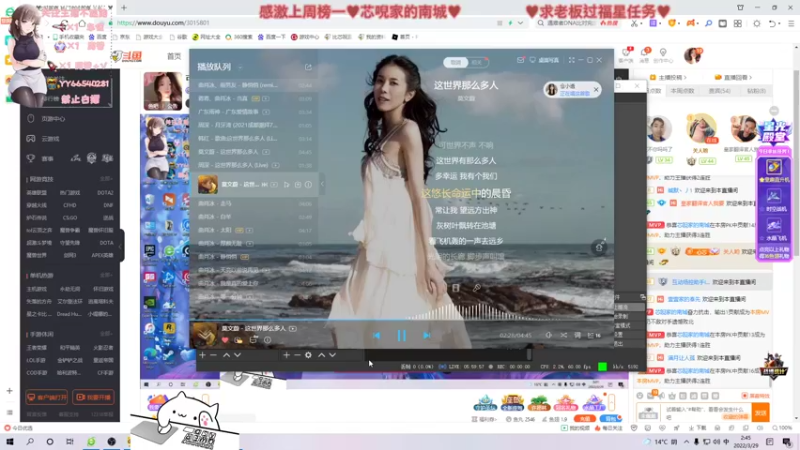Image resolution: width=800 pixels, height=450 pixels.
Task: Click the lyric line 这世界有那么多人
Action: click(465, 161)
